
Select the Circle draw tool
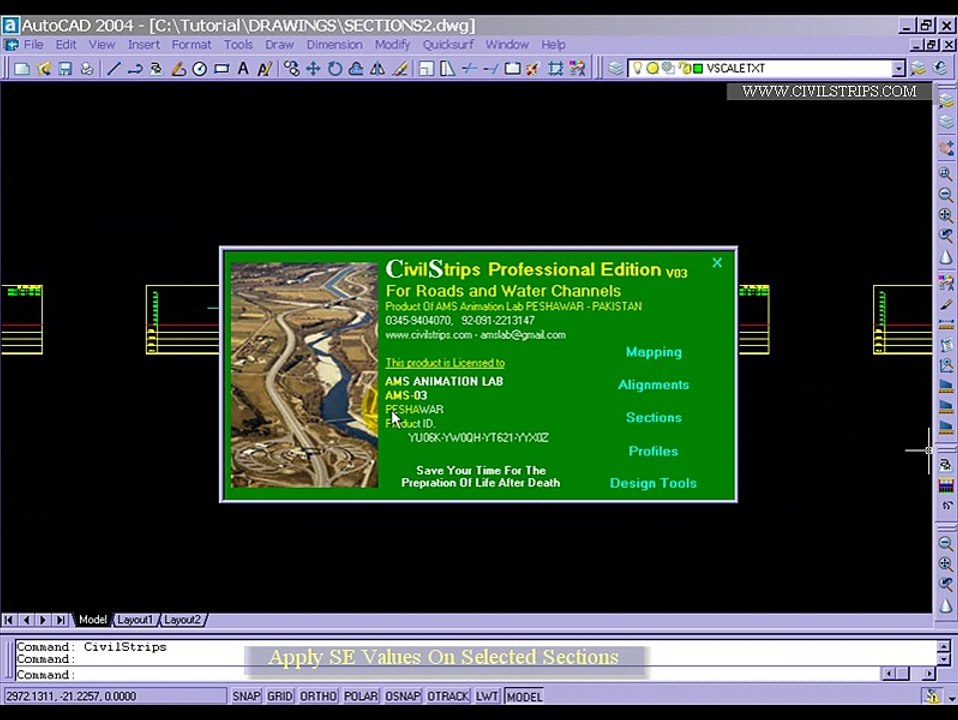point(200,68)
